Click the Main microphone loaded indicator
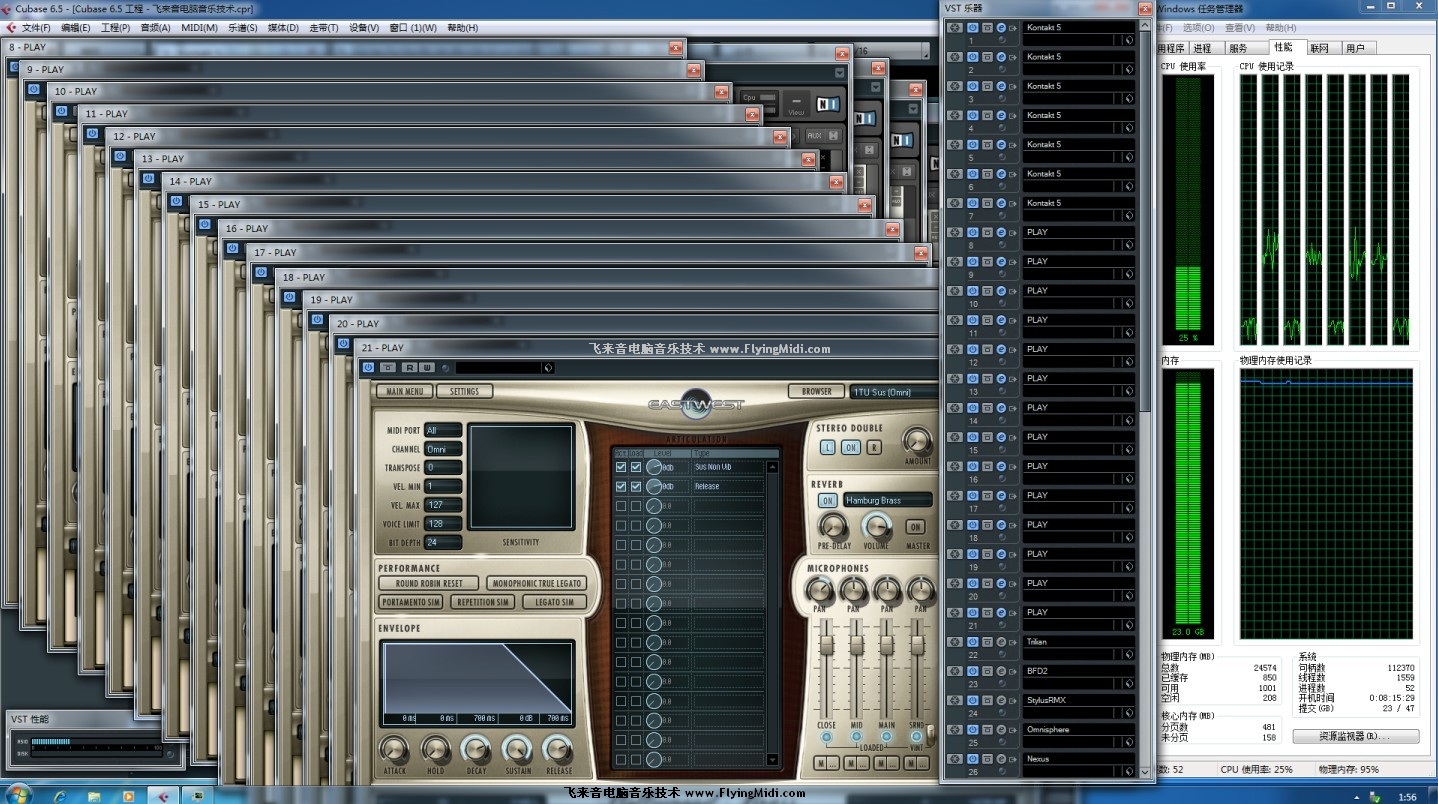Image resolution: width=1438 pixels, height=804 pixels. [886, 736]
